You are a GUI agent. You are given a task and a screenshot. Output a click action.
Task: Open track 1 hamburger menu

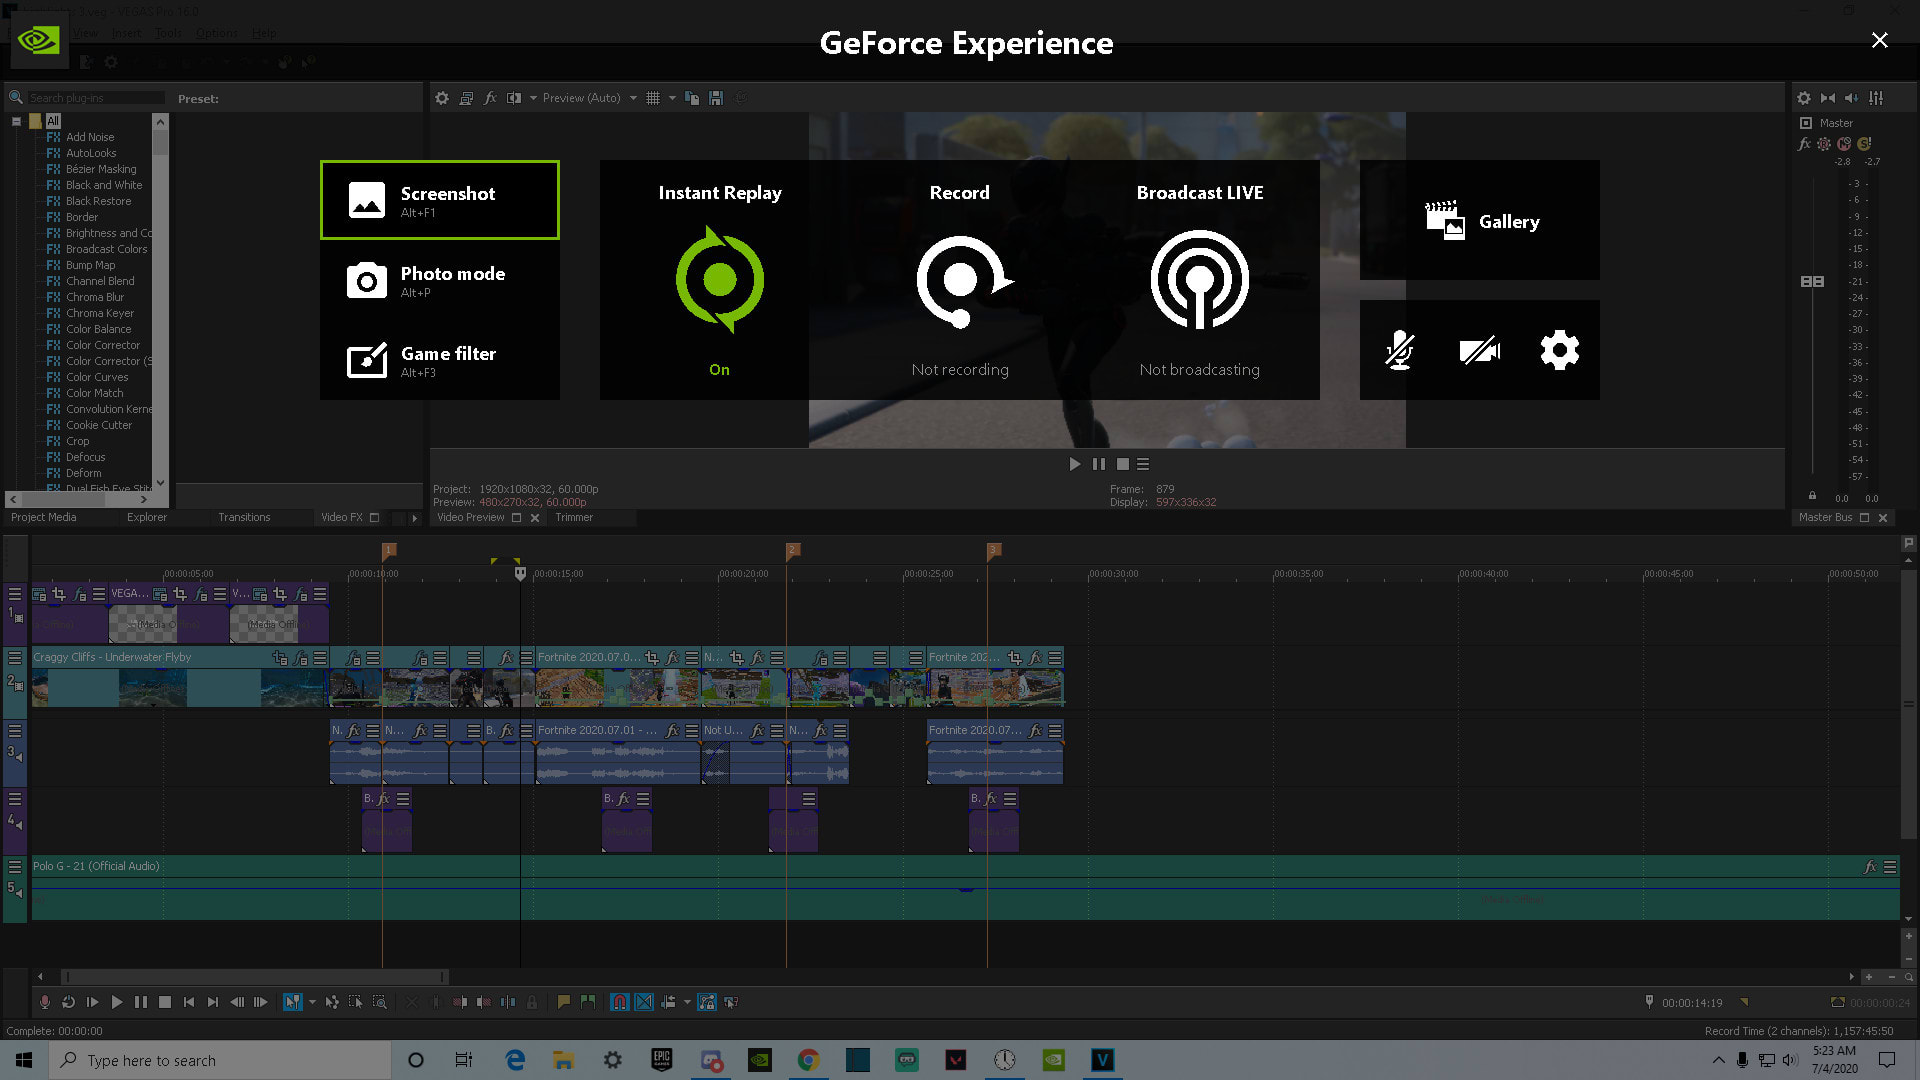click(15, 594)
